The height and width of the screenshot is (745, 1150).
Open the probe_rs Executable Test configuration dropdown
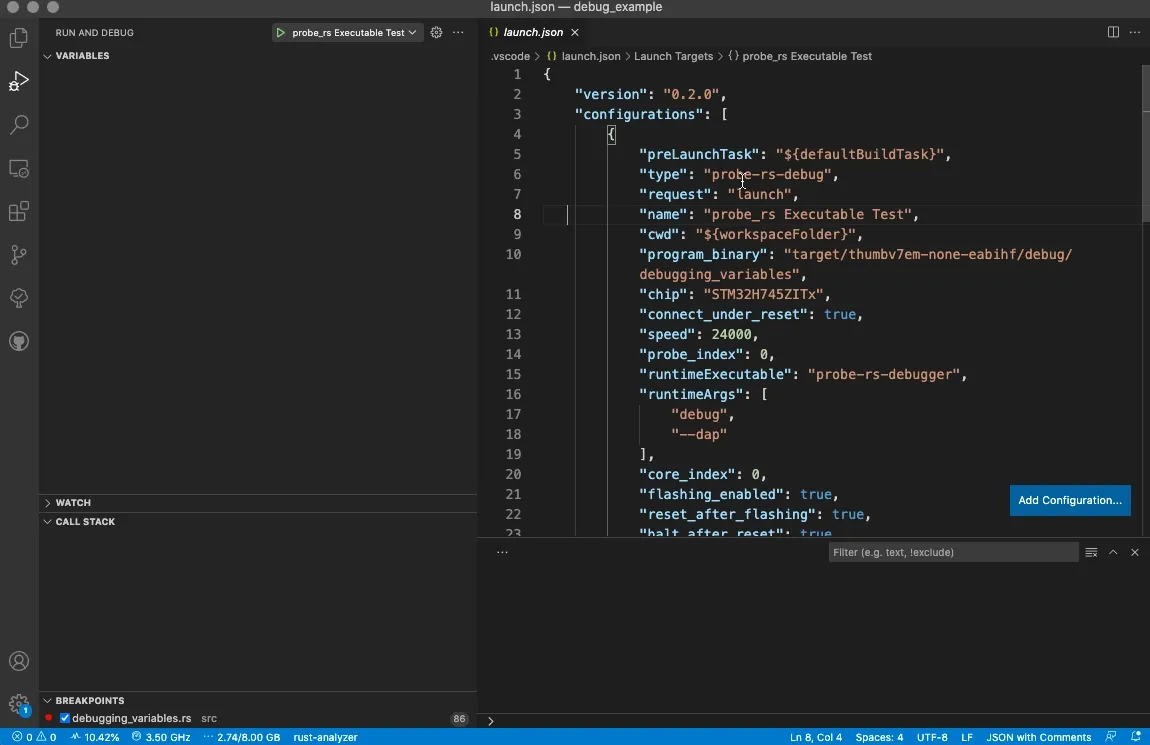(x=347, y=32)
